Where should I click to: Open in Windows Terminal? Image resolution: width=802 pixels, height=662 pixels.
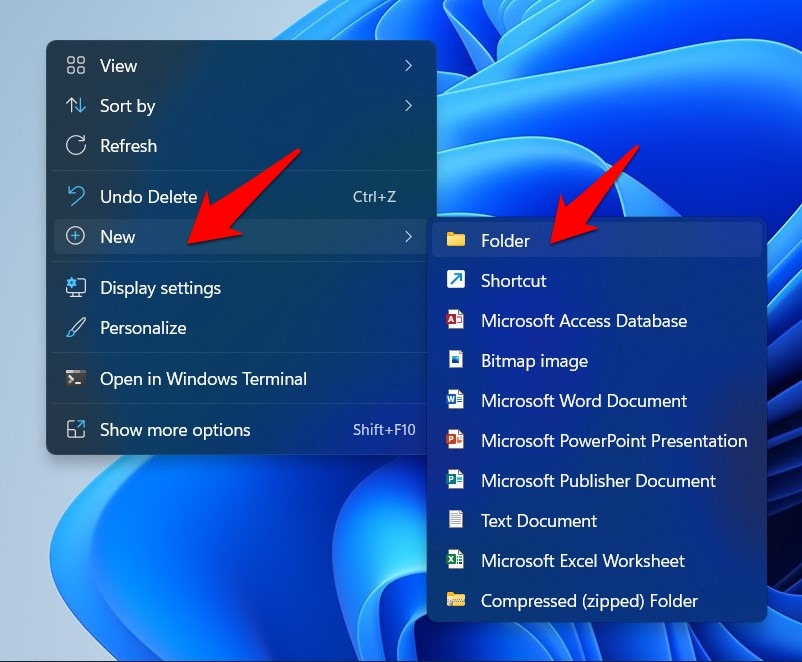203,379
